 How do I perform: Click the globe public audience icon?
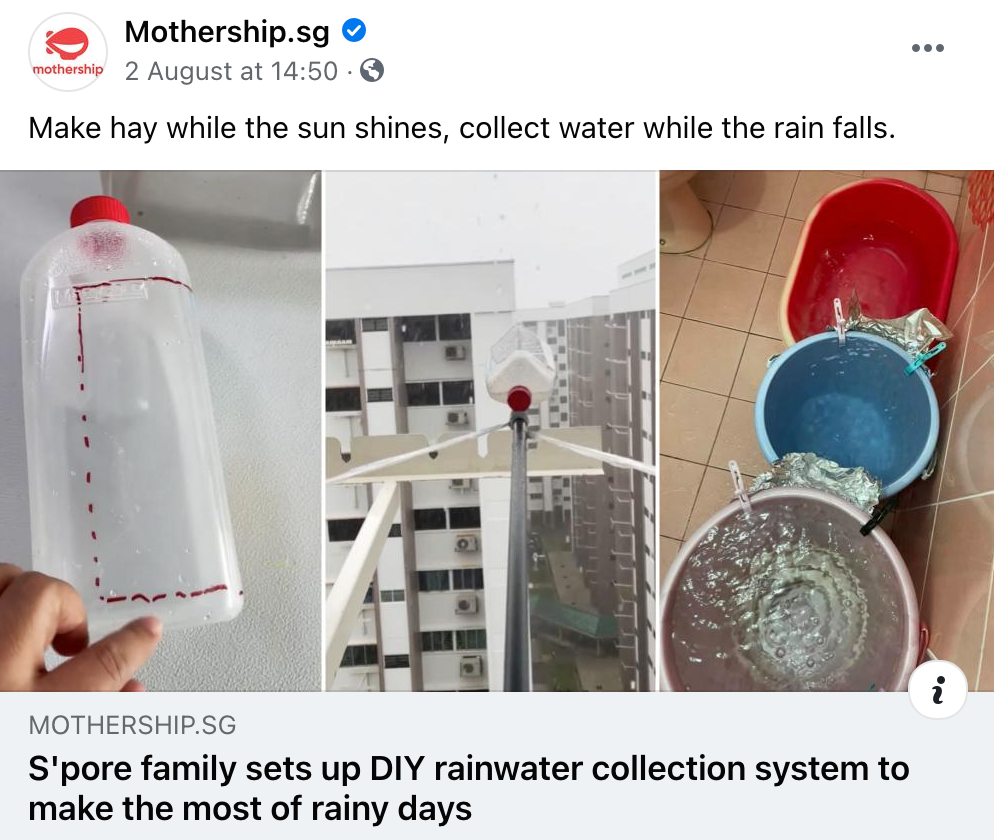click(x=372, y=70)
